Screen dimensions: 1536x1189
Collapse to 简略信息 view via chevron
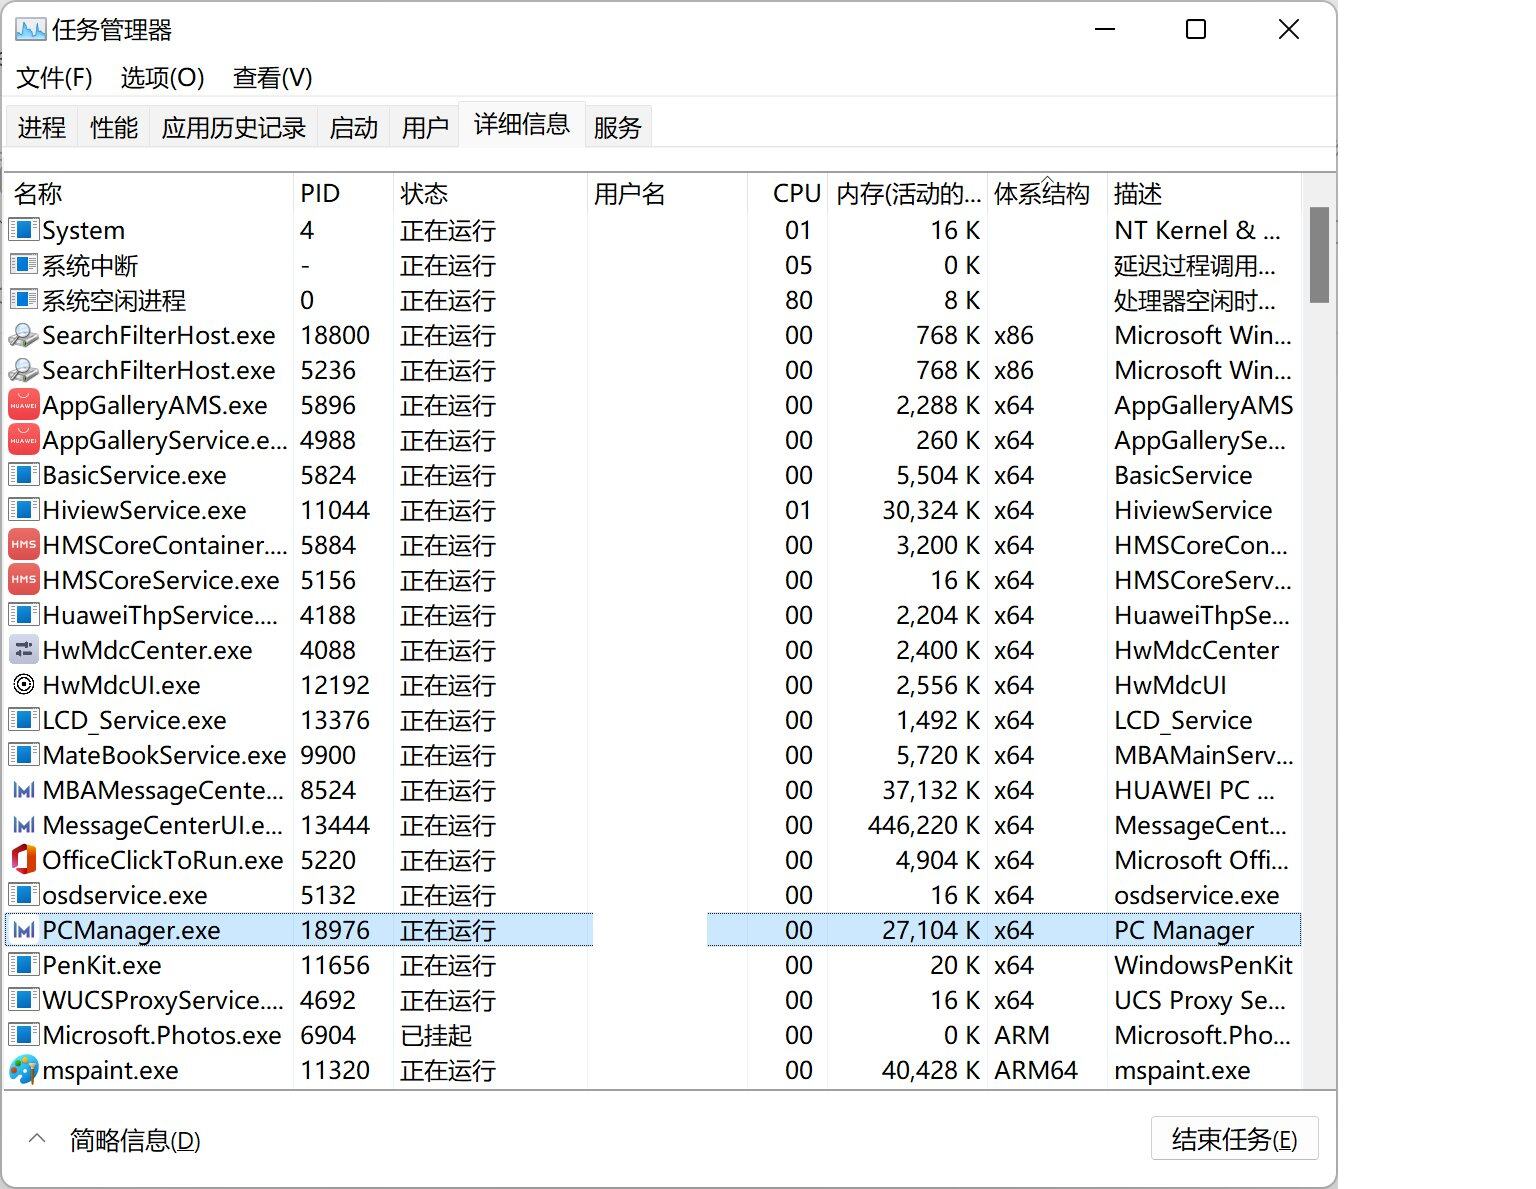37,1139
